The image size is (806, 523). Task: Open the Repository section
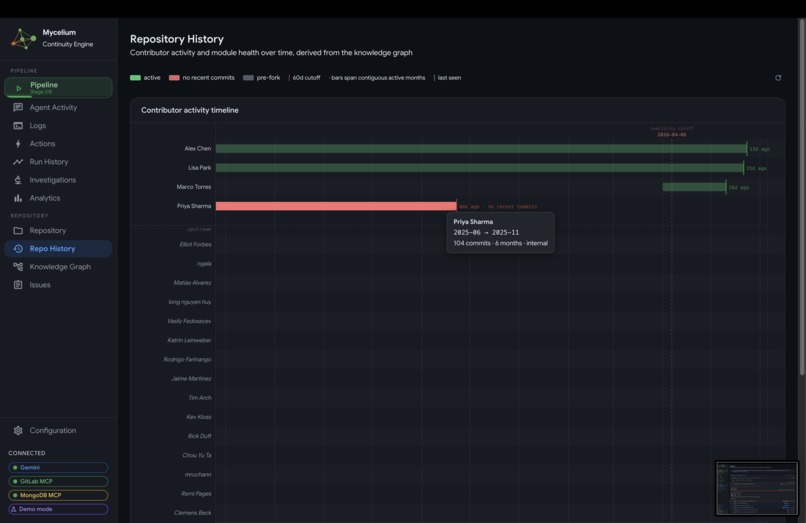pyautogui.click(x=58, y=230)
